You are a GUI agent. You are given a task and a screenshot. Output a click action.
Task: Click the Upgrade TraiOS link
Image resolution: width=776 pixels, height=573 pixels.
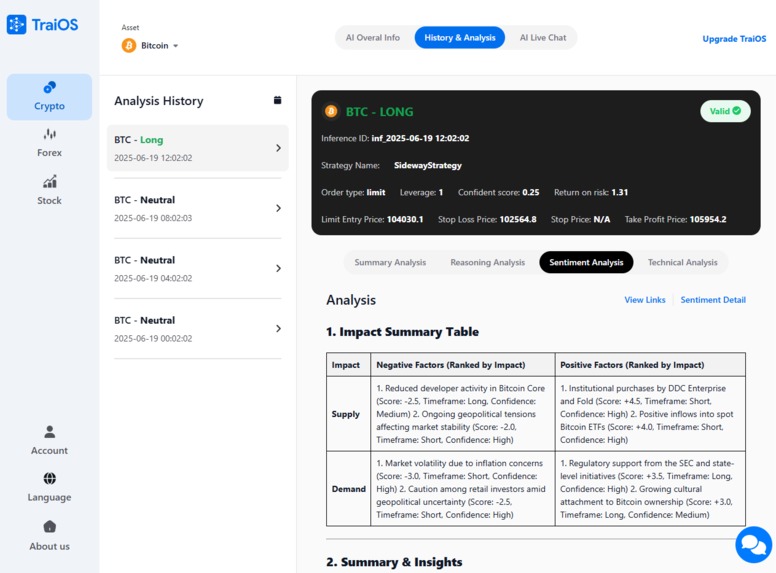coord(734,39)
